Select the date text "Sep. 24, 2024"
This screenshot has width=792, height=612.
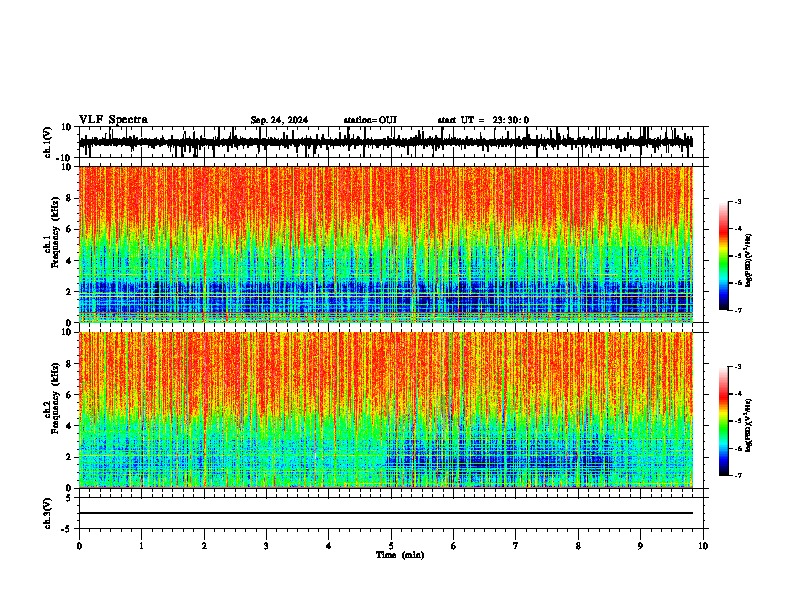tap(279, 120)
